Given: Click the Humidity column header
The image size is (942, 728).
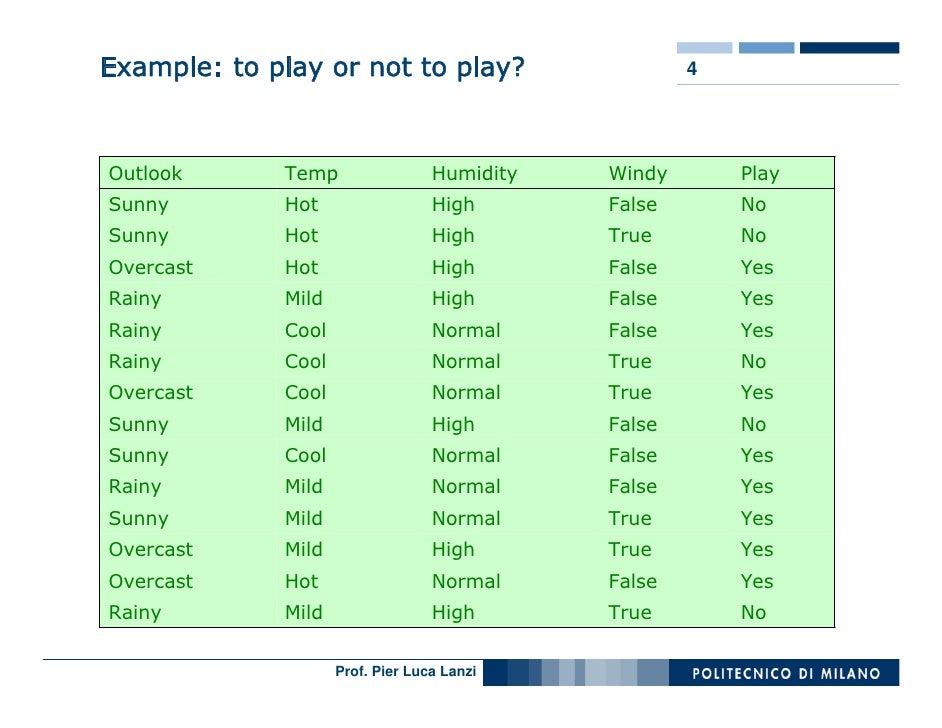Looking at the screenshot, I should coord(474,173).
